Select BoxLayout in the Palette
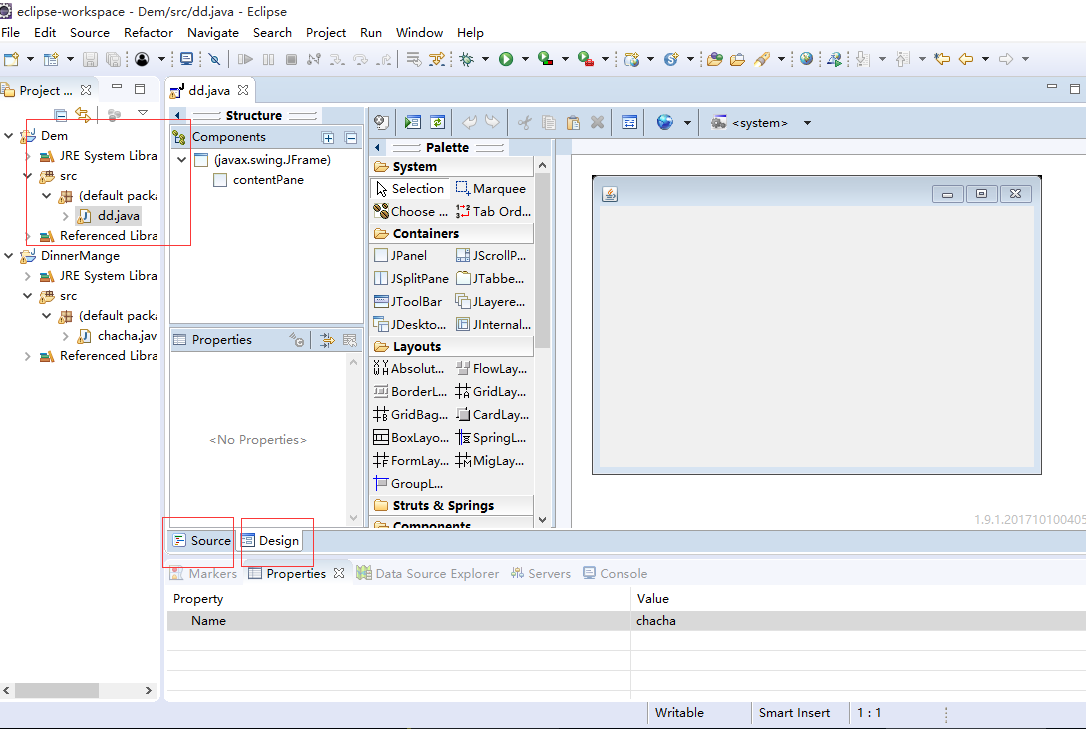This screenshot has height=729, width=1086. click(x=411, y=438)
